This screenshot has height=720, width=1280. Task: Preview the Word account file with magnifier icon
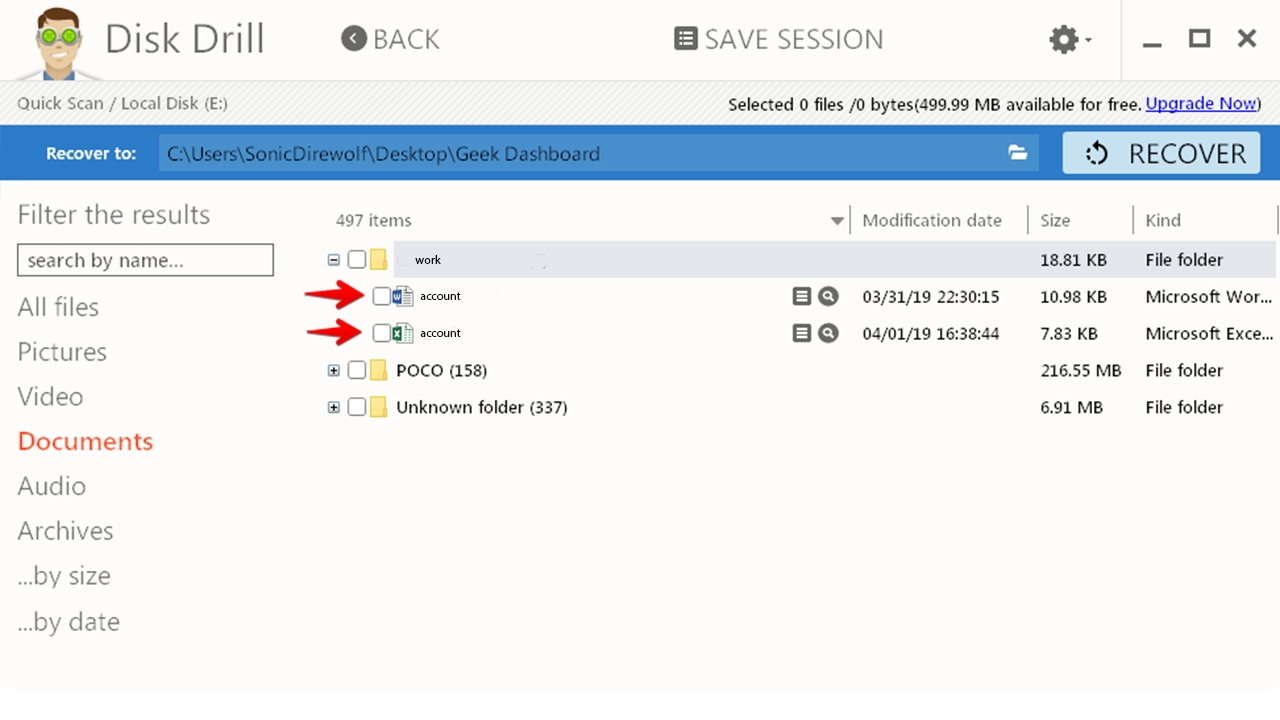click(x=828, y=296)
